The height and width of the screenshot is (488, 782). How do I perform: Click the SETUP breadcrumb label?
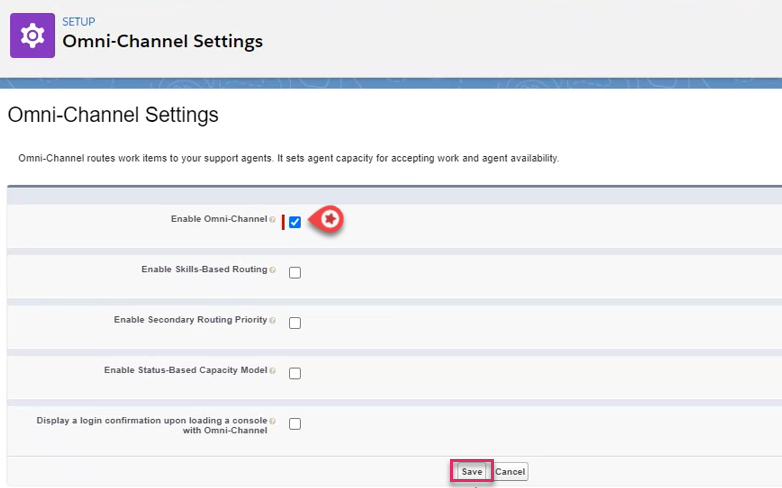78,20
